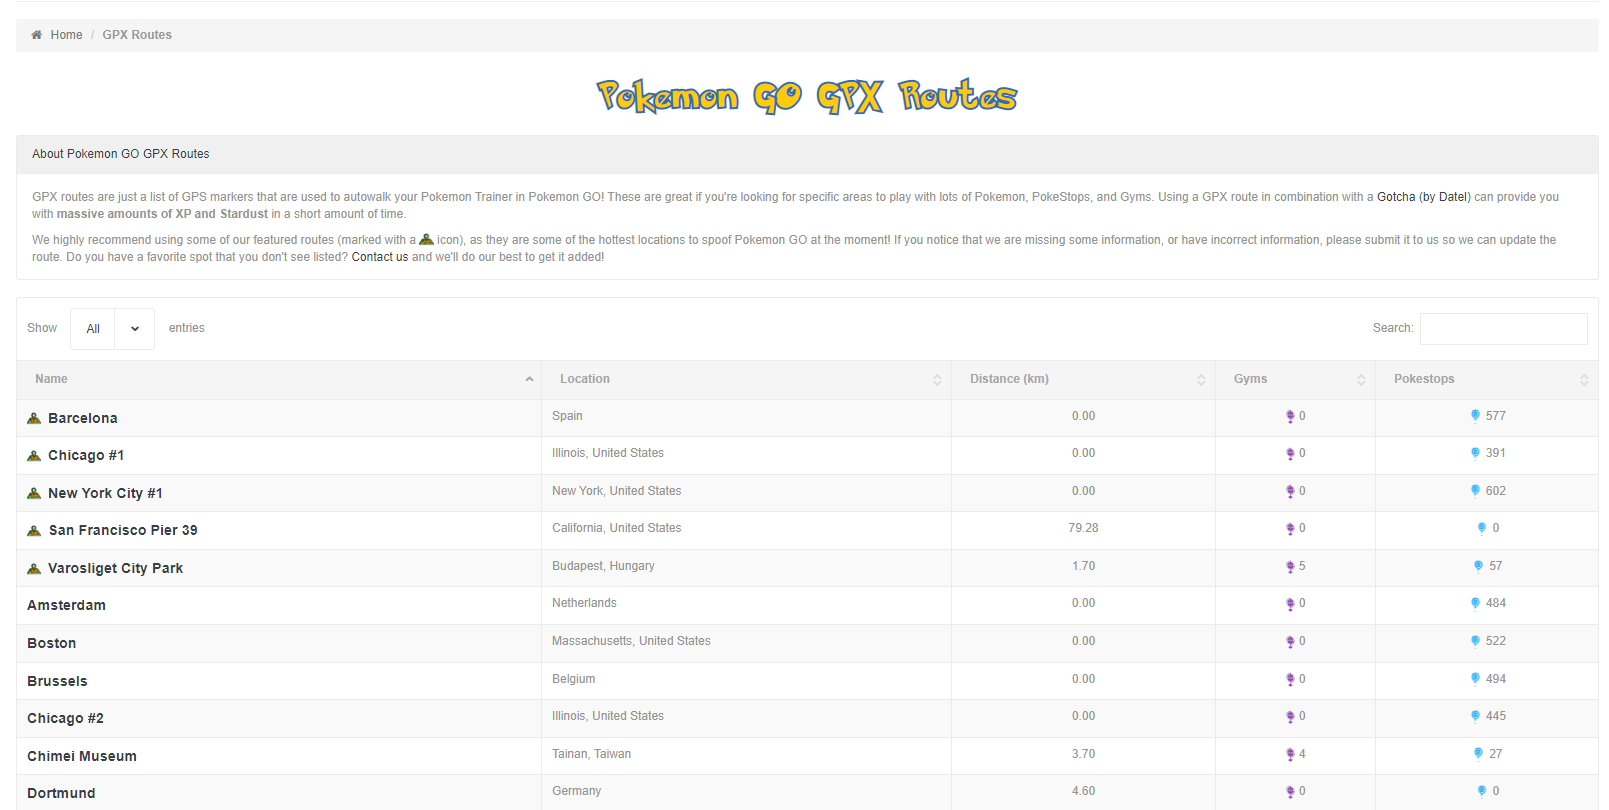Open the San Francisco Pier 39 route
The image size is (1609, 810).
tap(123, 531)
